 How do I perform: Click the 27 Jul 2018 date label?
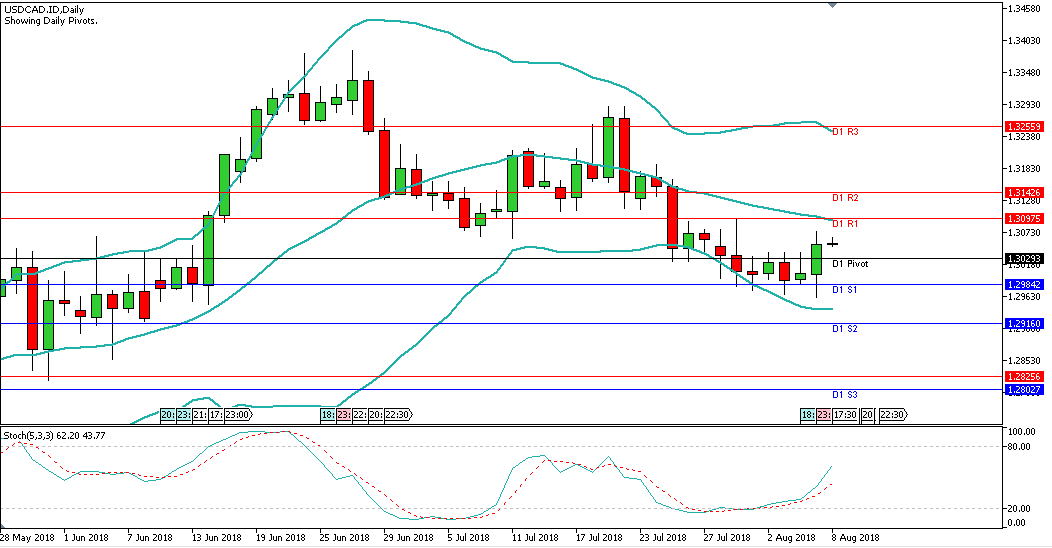[727, 537]
